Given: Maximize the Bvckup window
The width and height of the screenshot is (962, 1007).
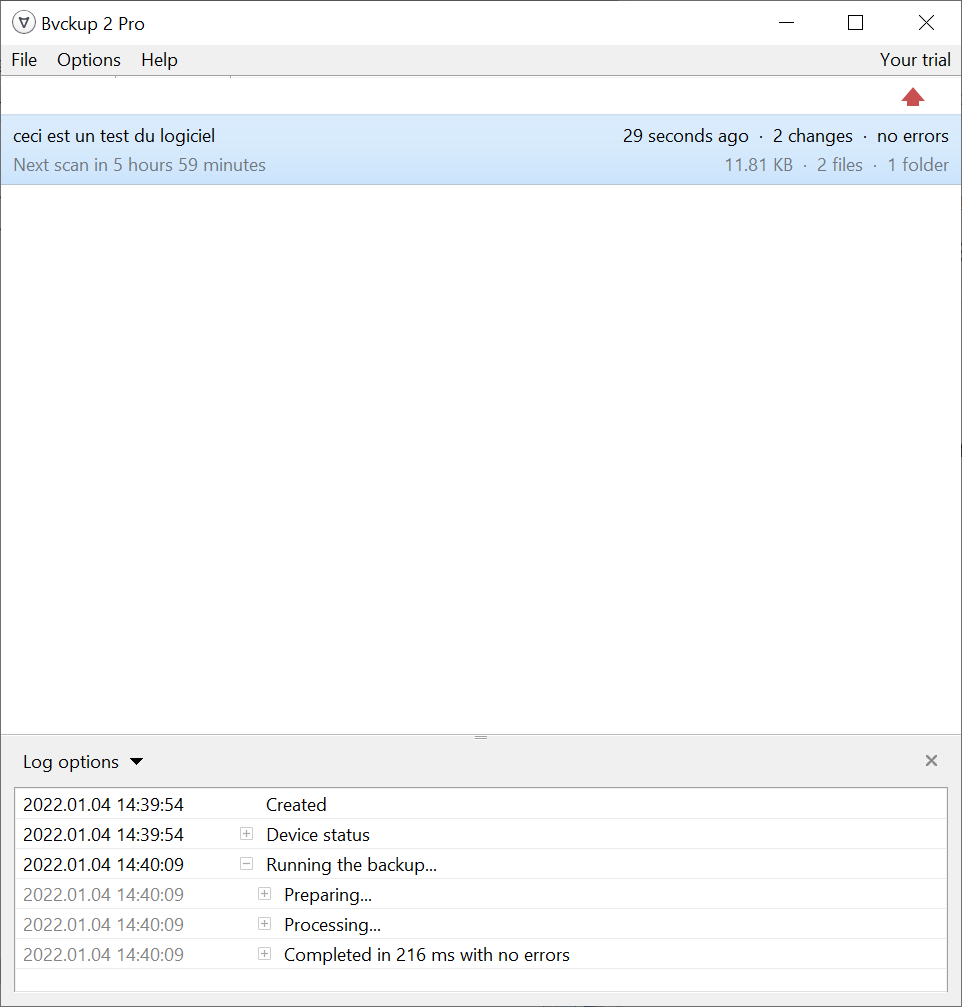Looking at the screenshot, I should 855,23.
